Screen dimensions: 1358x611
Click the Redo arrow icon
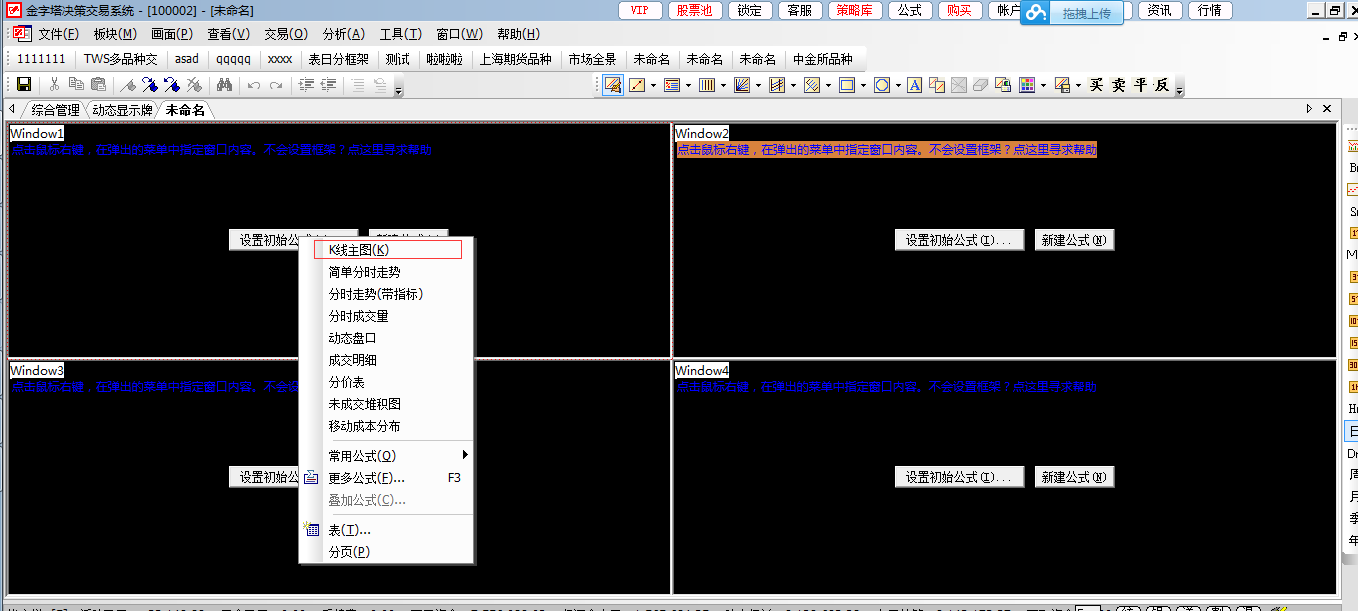[x=276, y=85]
